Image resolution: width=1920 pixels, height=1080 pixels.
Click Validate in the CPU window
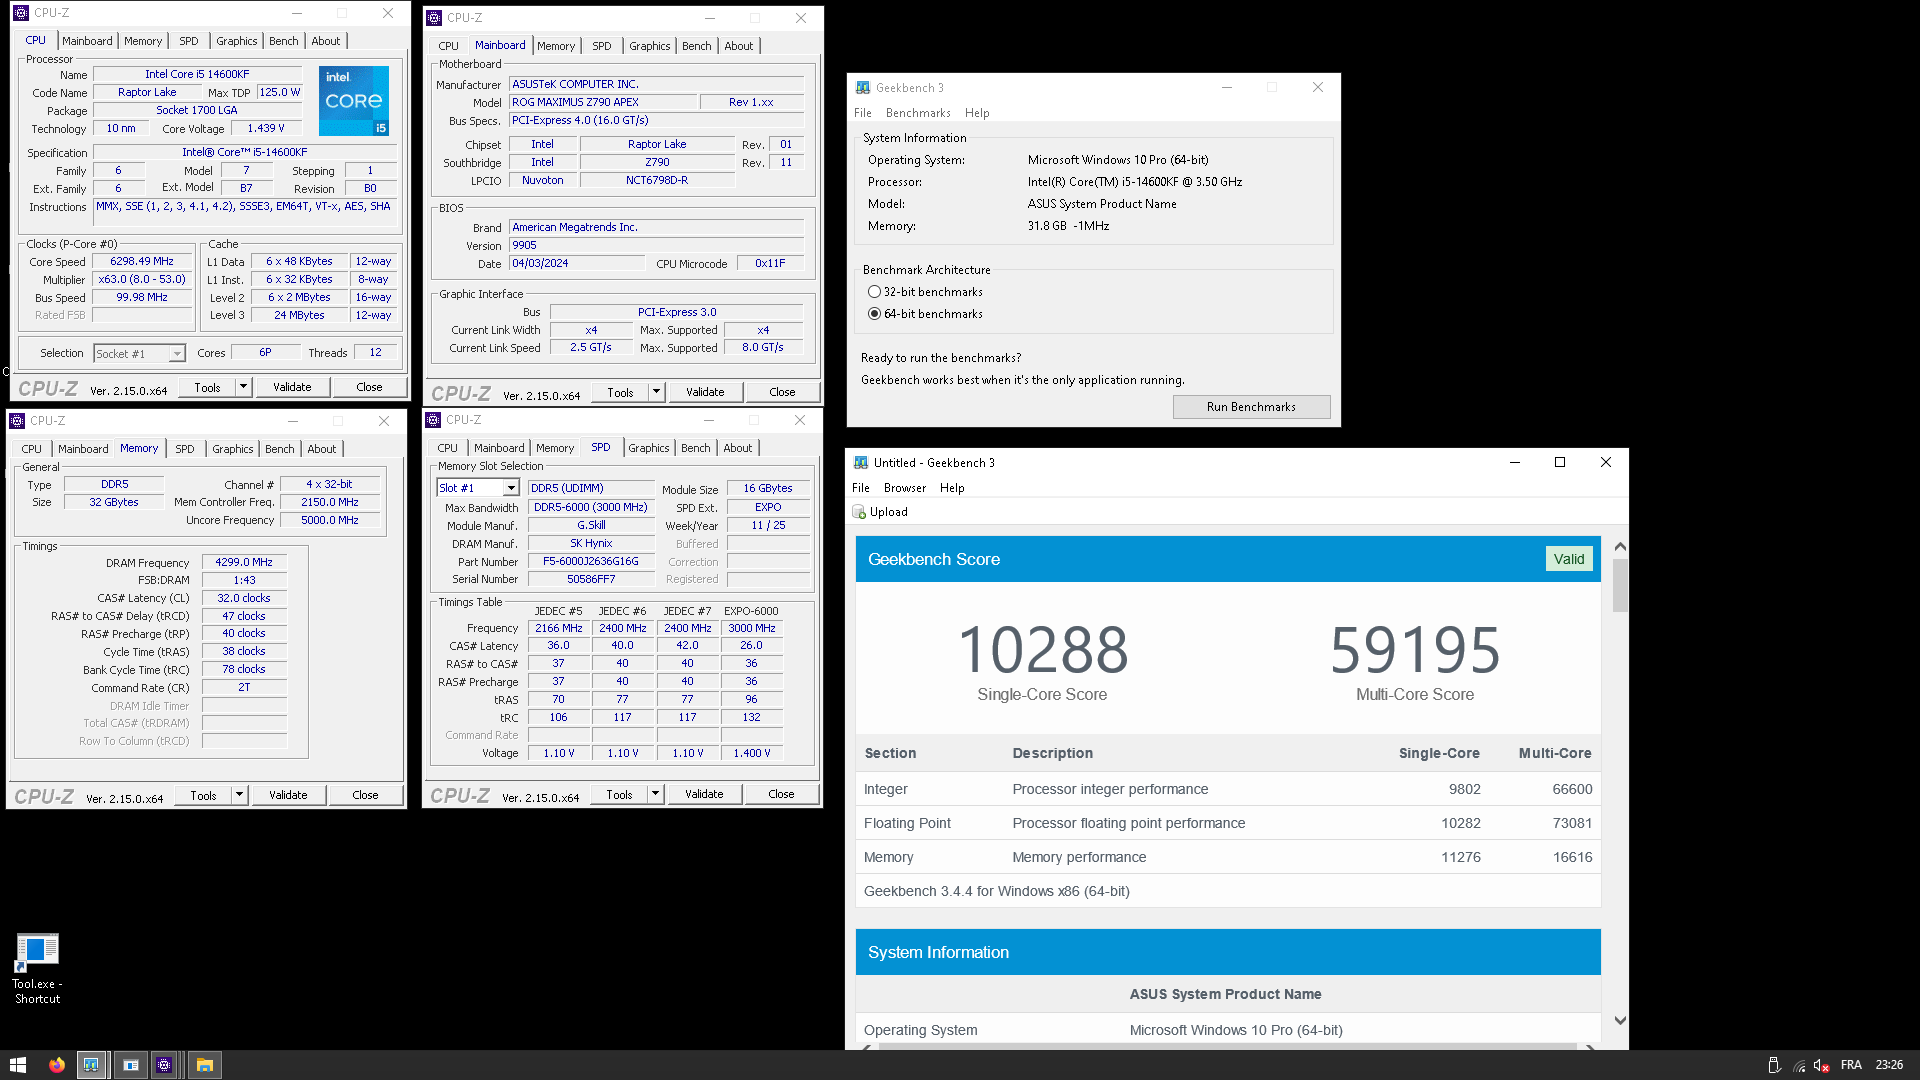[x=292, y=387]
